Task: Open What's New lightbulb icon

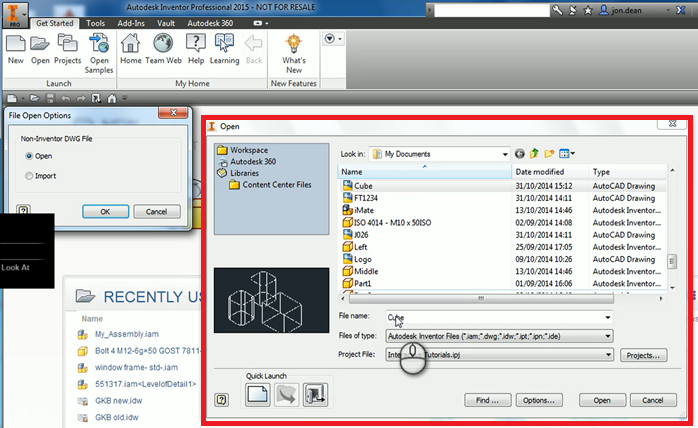Action: [294, 53]
